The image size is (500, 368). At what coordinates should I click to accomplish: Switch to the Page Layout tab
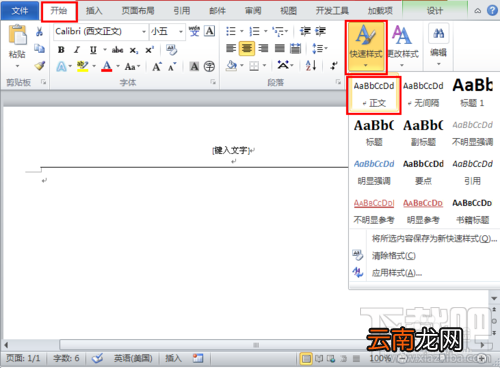point(138,11)
